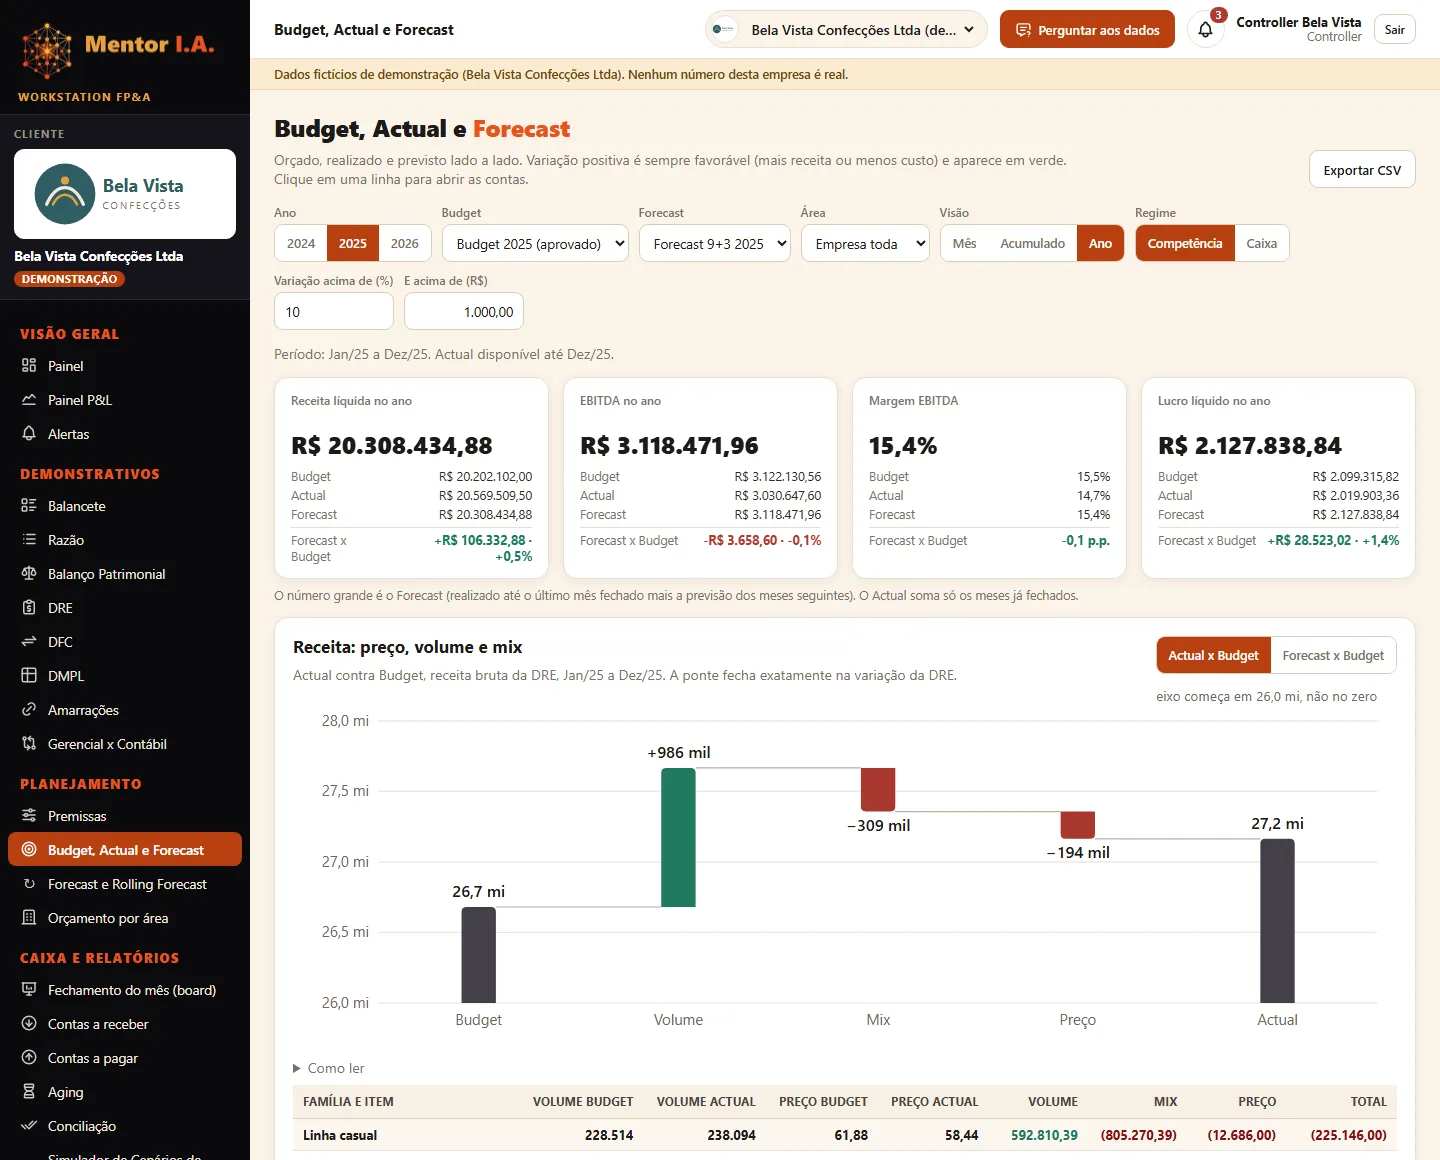Click the E acima de (R$) field
Screen dimensions: 1440x1160
(464, 312)
